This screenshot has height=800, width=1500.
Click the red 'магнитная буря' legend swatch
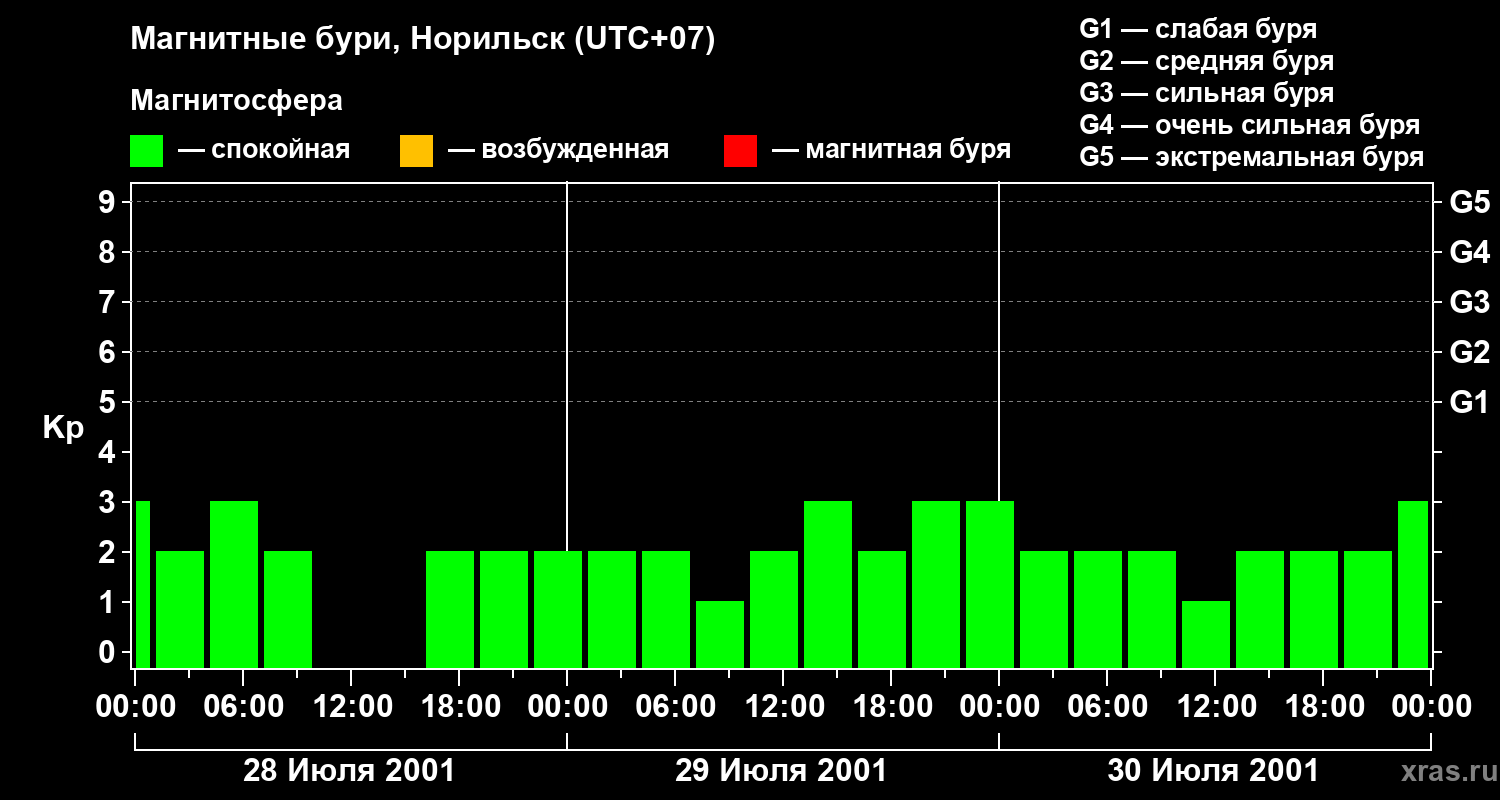(740, 151)
